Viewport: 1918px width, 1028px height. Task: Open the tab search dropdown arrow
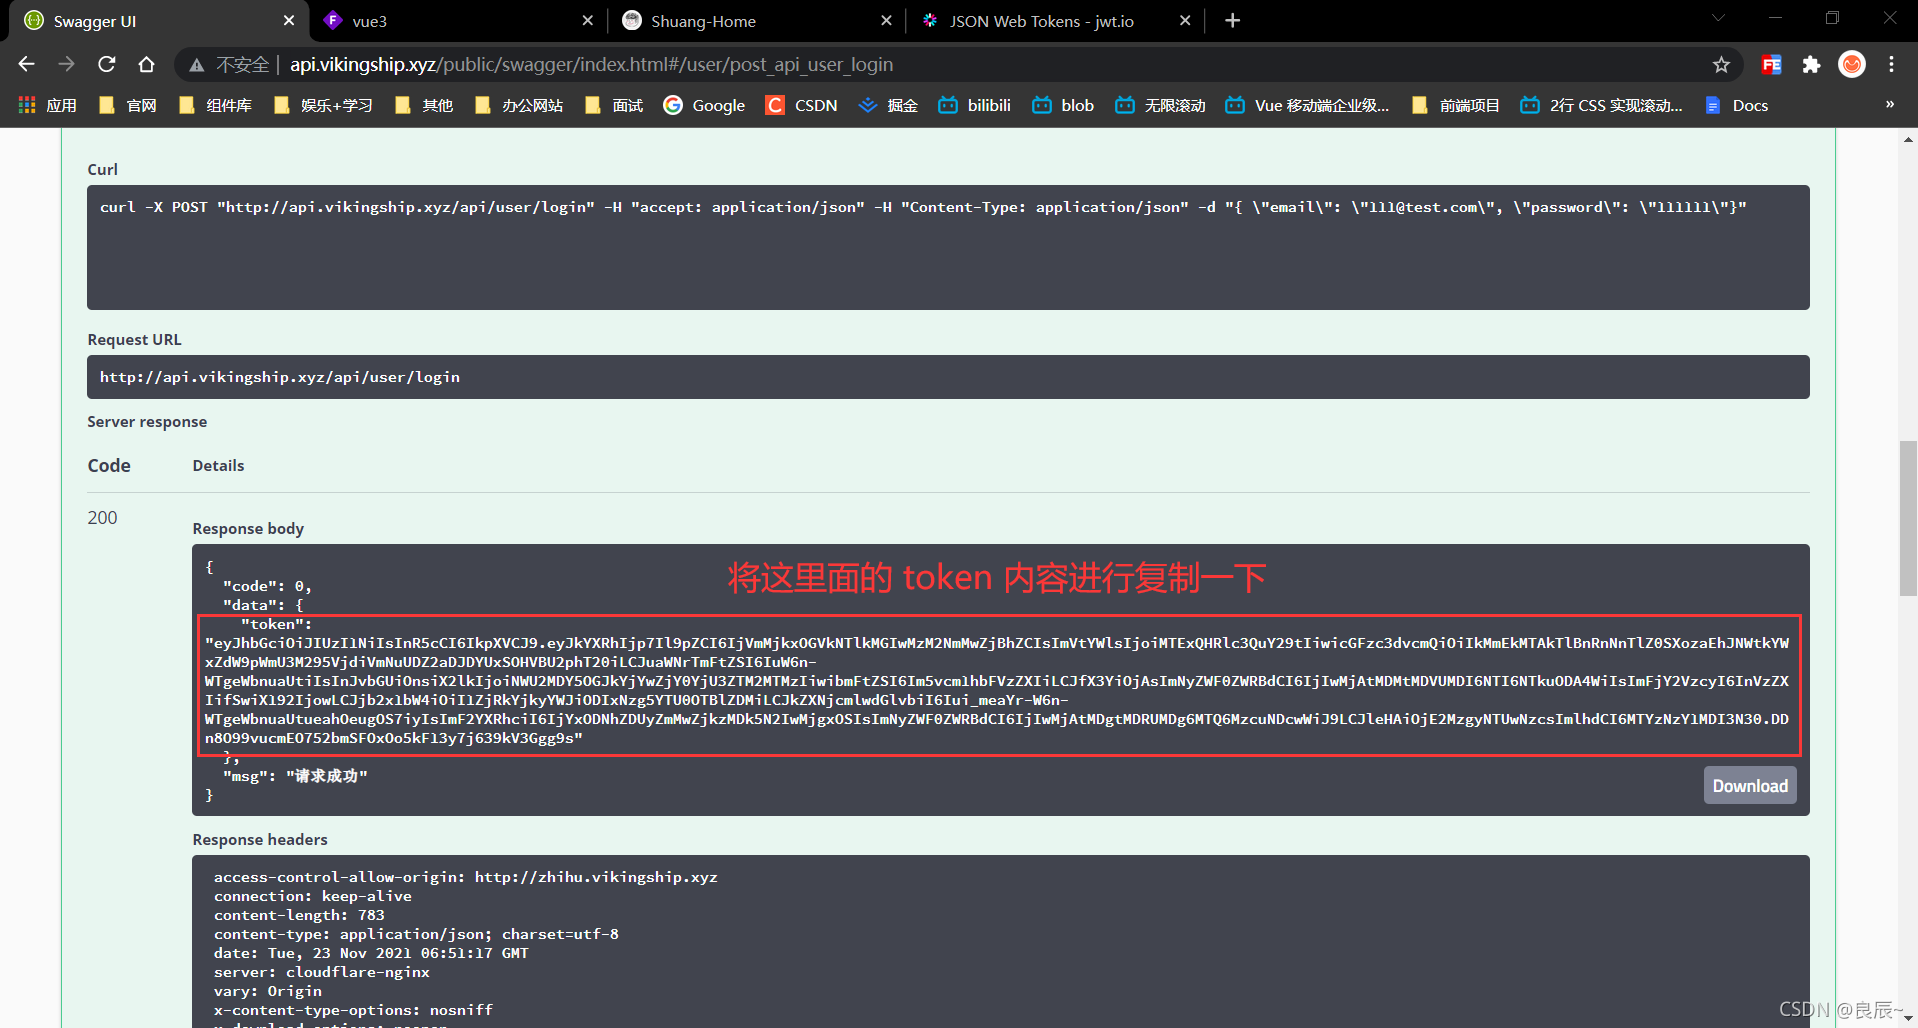1718,18
